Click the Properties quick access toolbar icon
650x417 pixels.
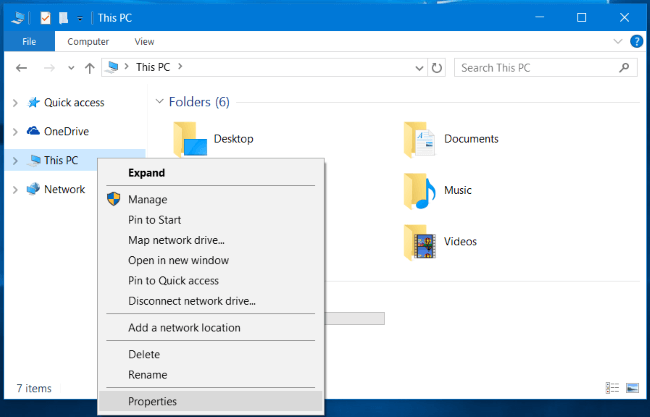(x=46, y=18)
